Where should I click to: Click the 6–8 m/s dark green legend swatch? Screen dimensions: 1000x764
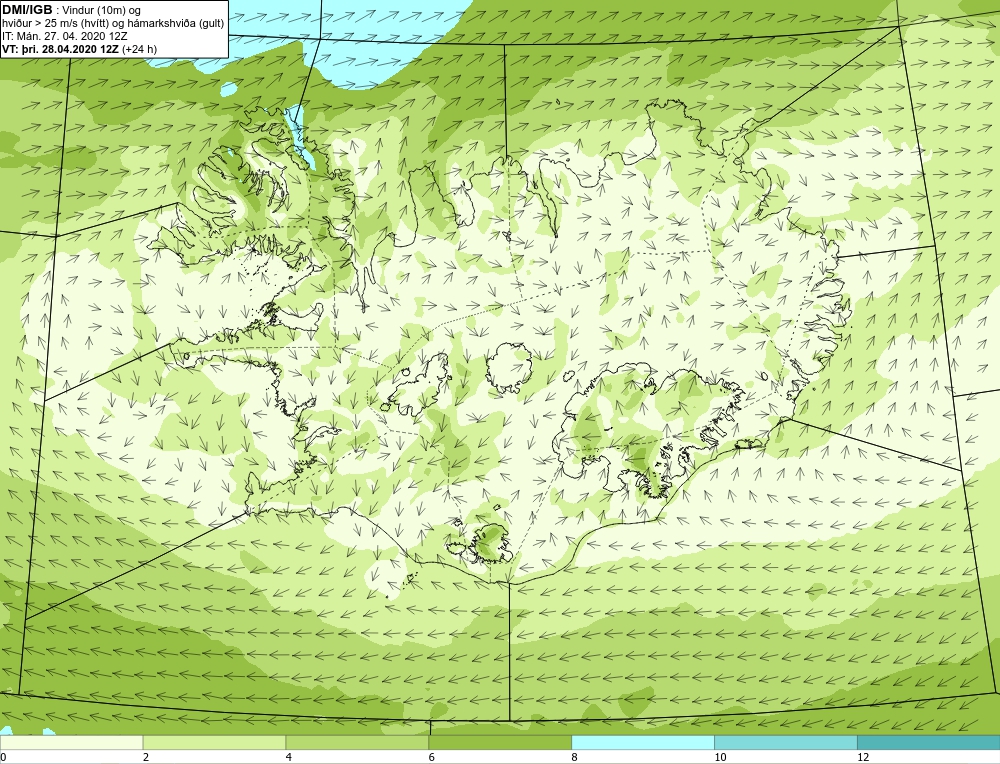click(x=500, y=742)
